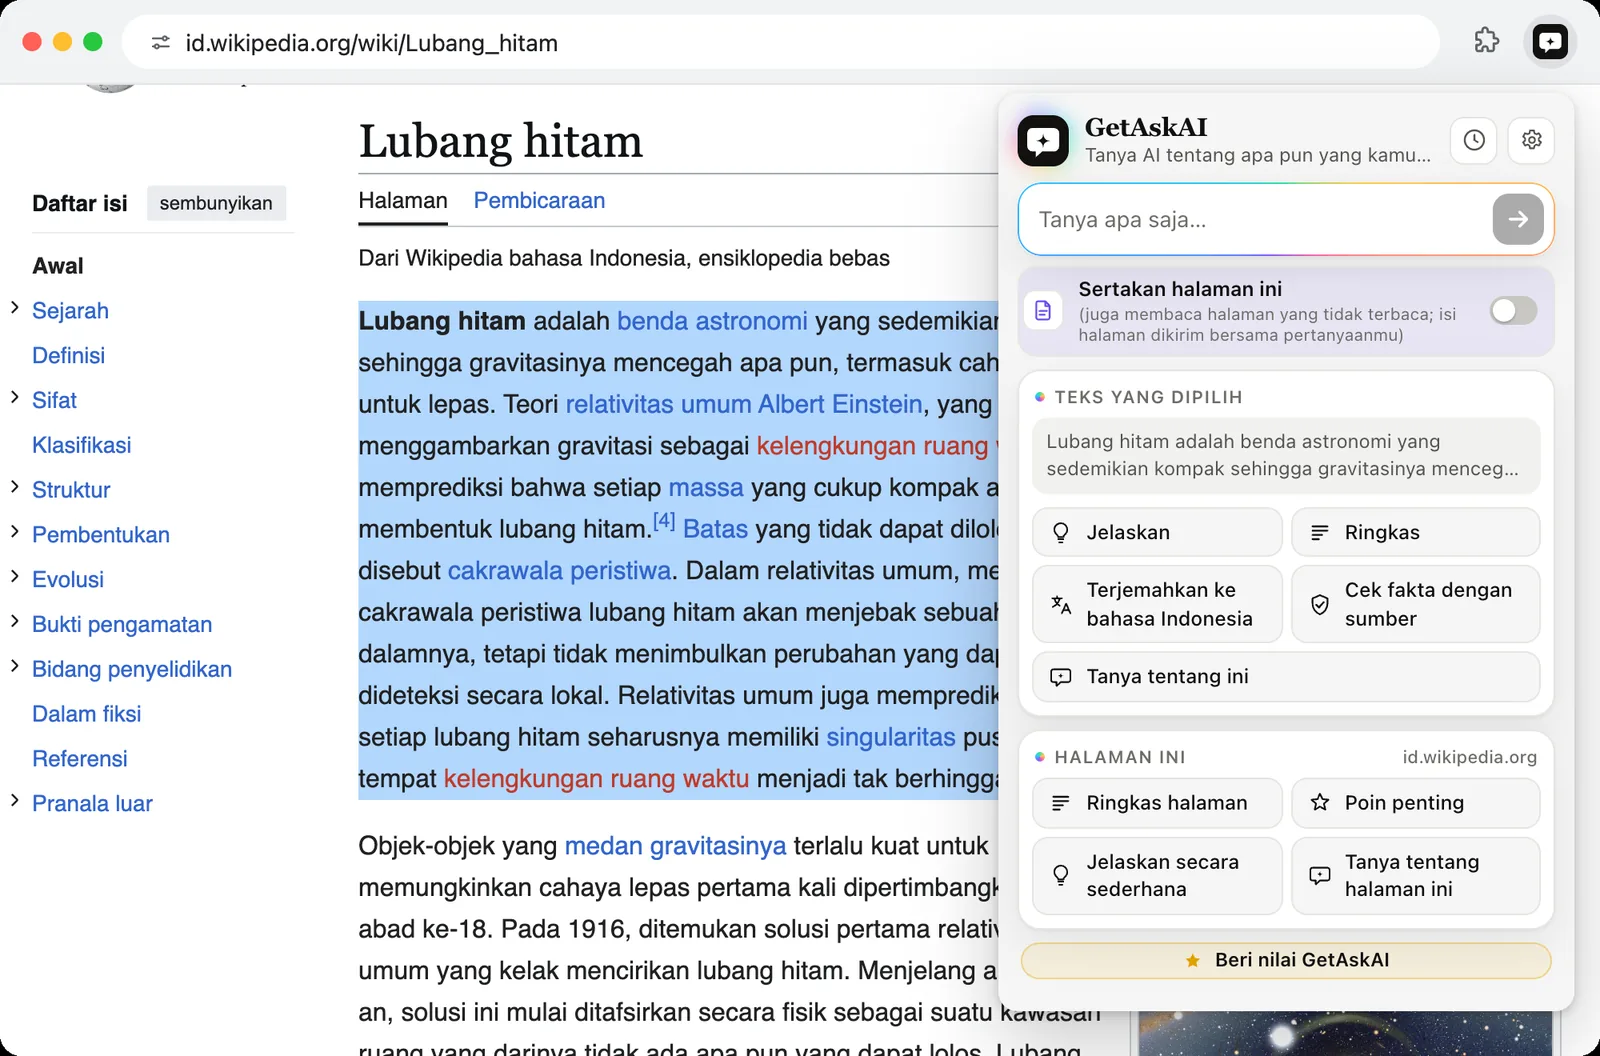This screenshot has height=1056, width=1600.
Task: Switch to the Pembicaraan tab
Action: (x=539, y=201)
